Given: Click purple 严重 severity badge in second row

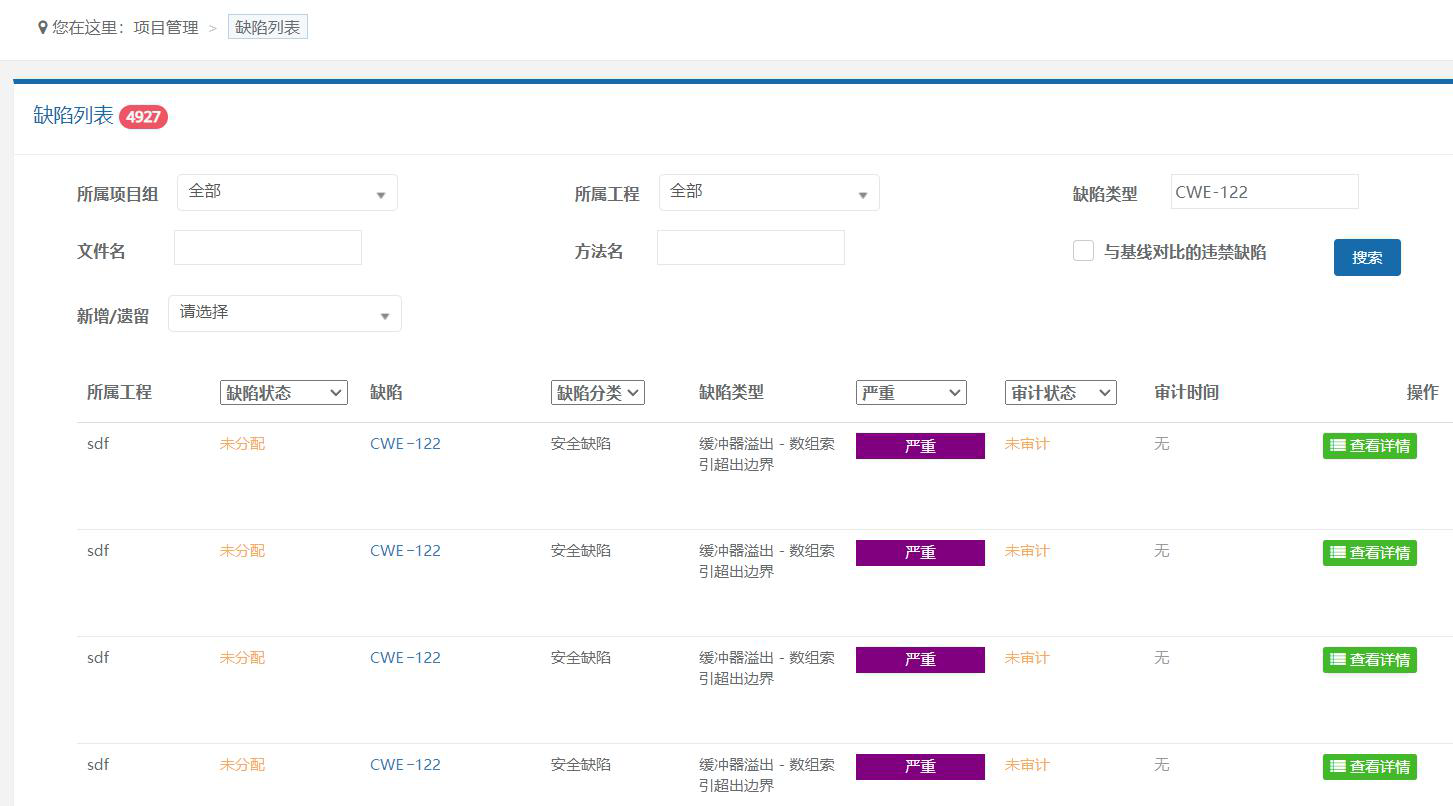Looking at the screenshot, I should tap(920, 553).
